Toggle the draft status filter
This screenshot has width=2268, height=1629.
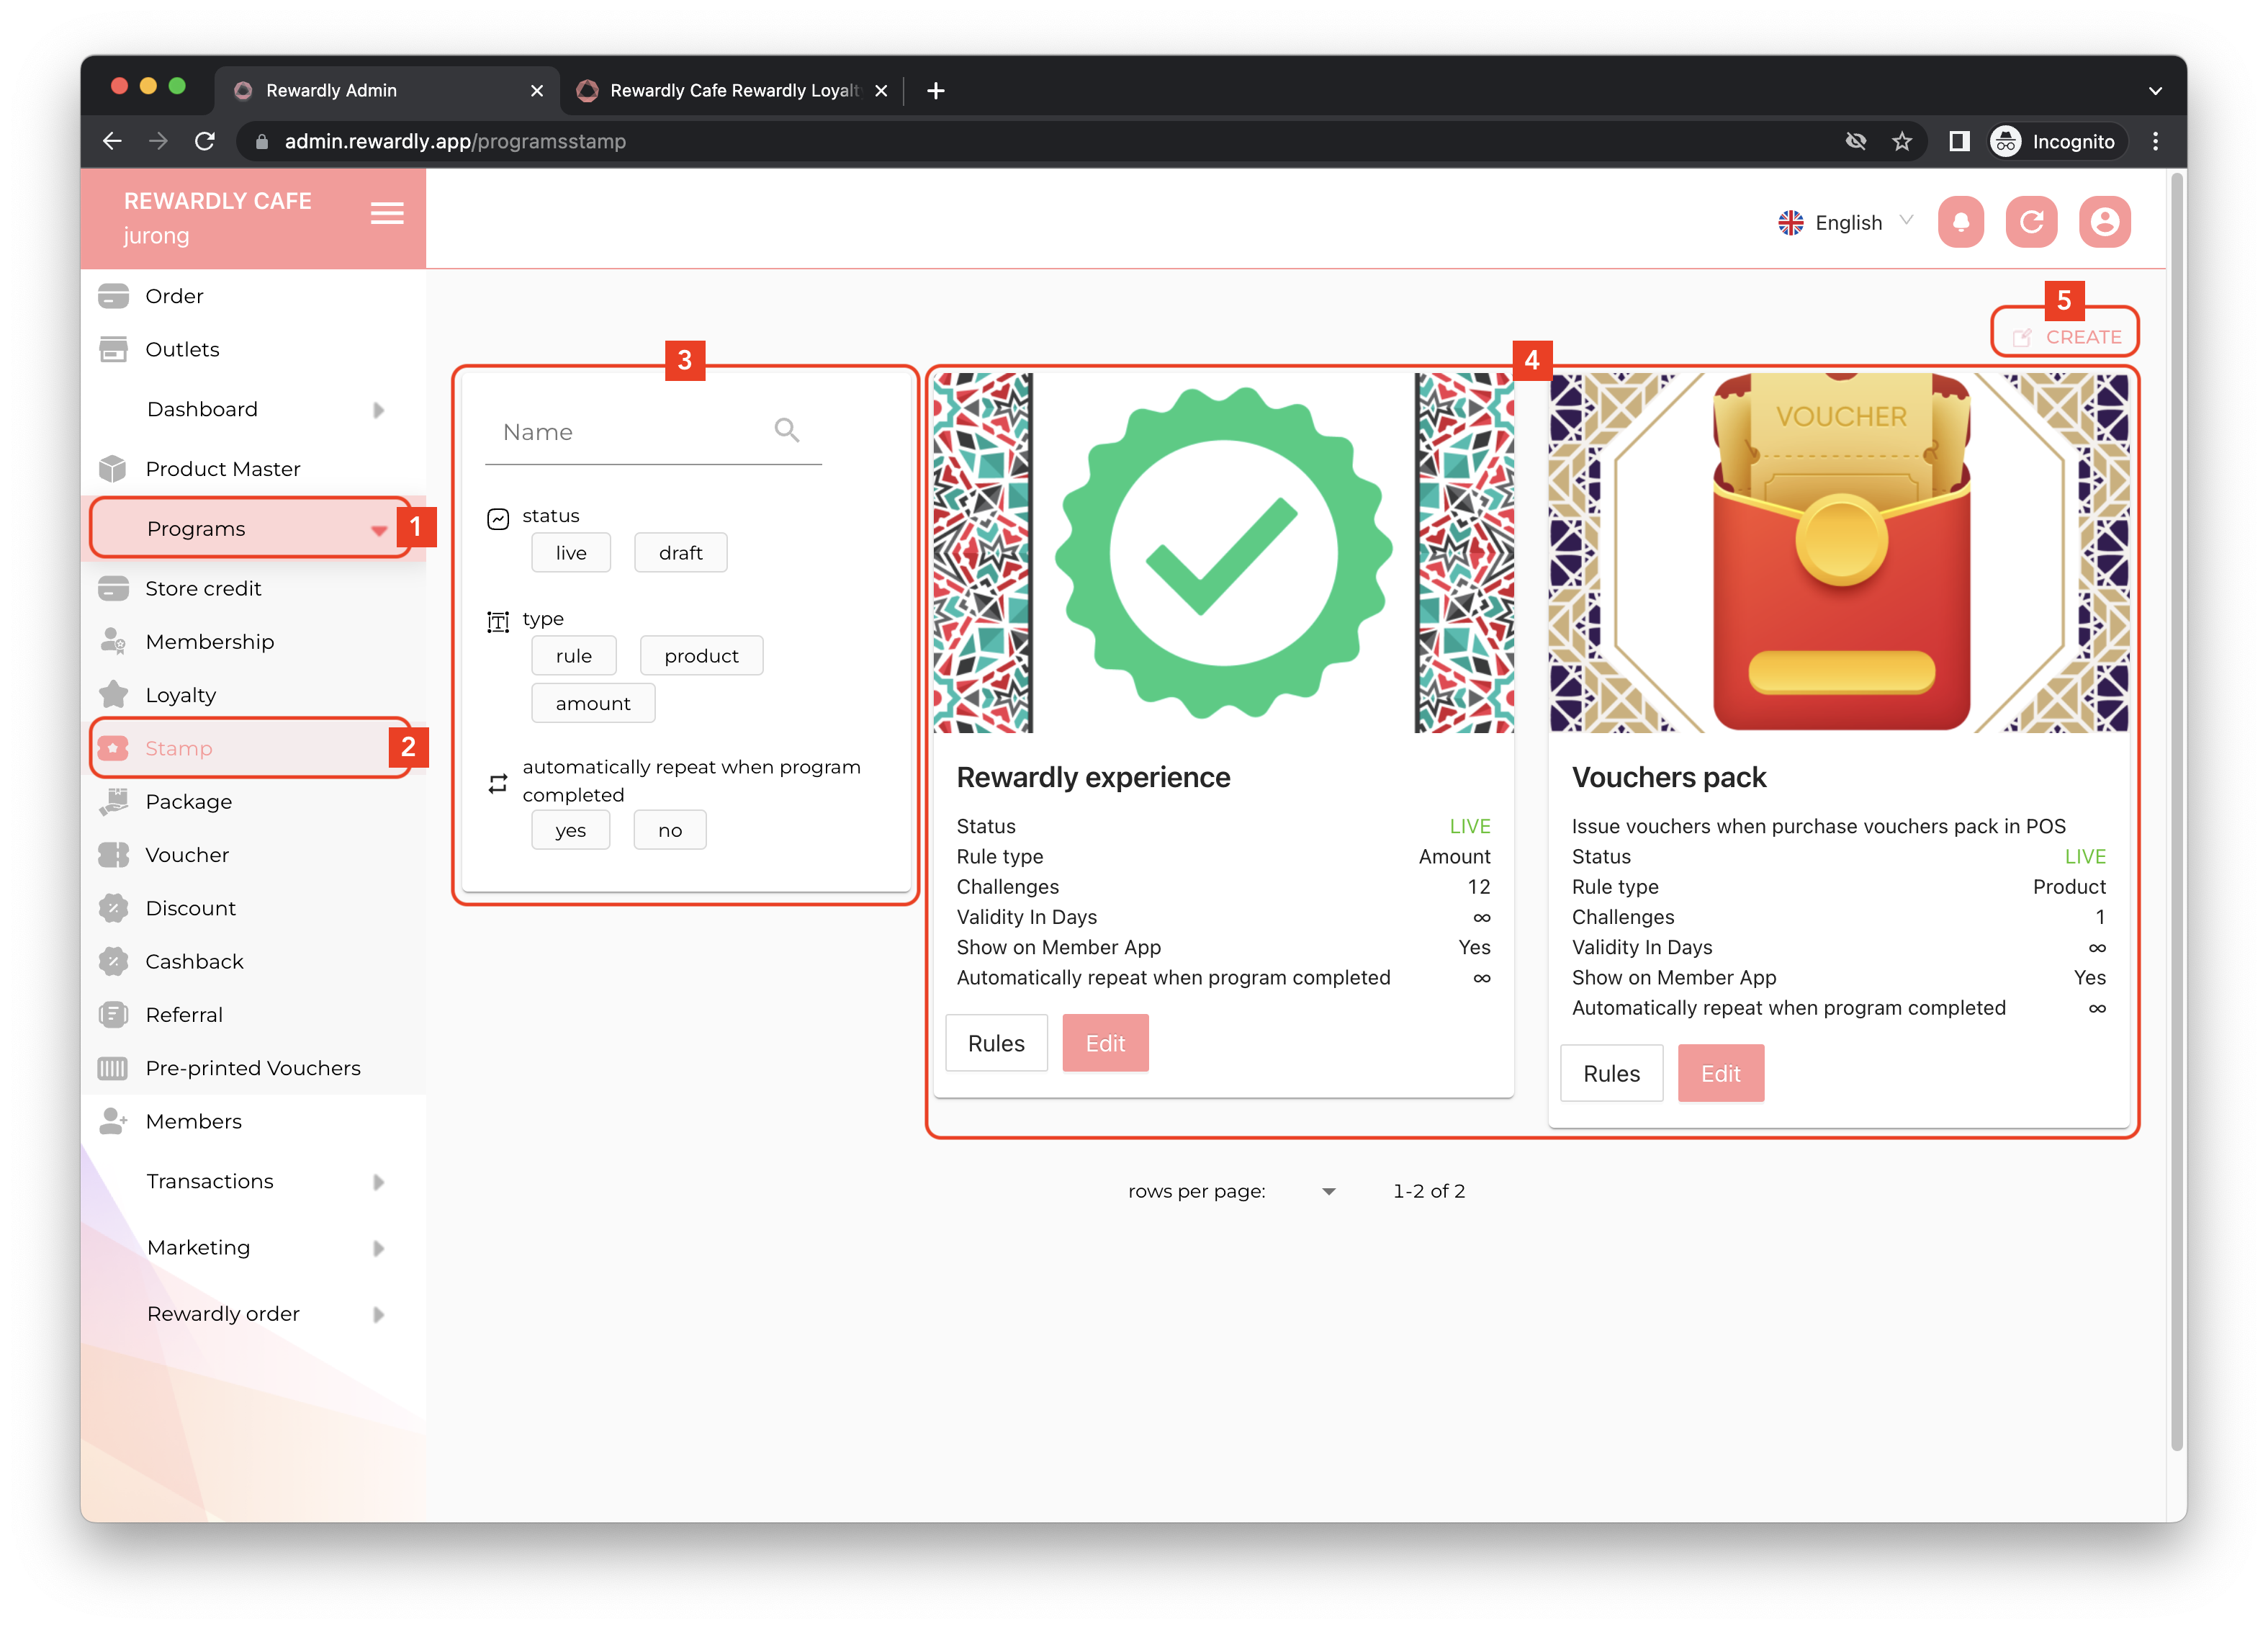click(680, 552)
